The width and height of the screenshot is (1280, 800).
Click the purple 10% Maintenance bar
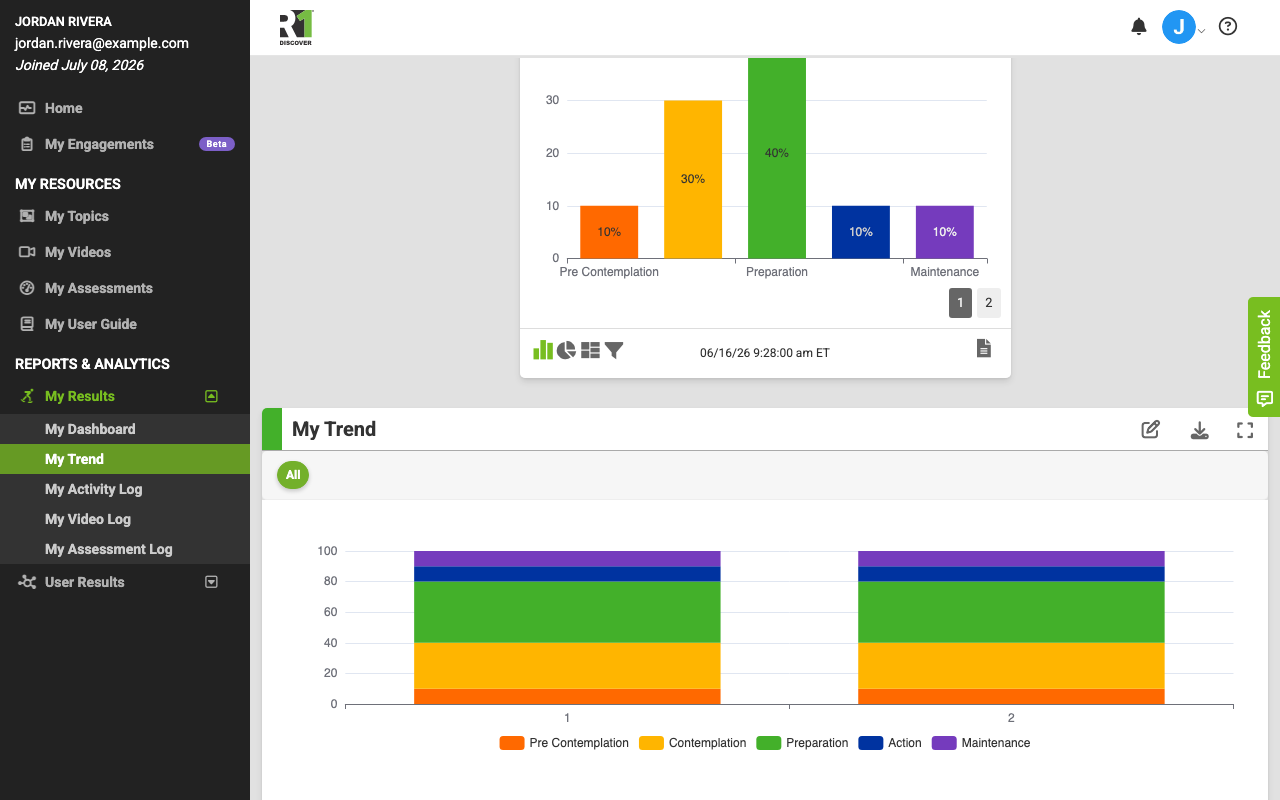(x=945, y=232)
